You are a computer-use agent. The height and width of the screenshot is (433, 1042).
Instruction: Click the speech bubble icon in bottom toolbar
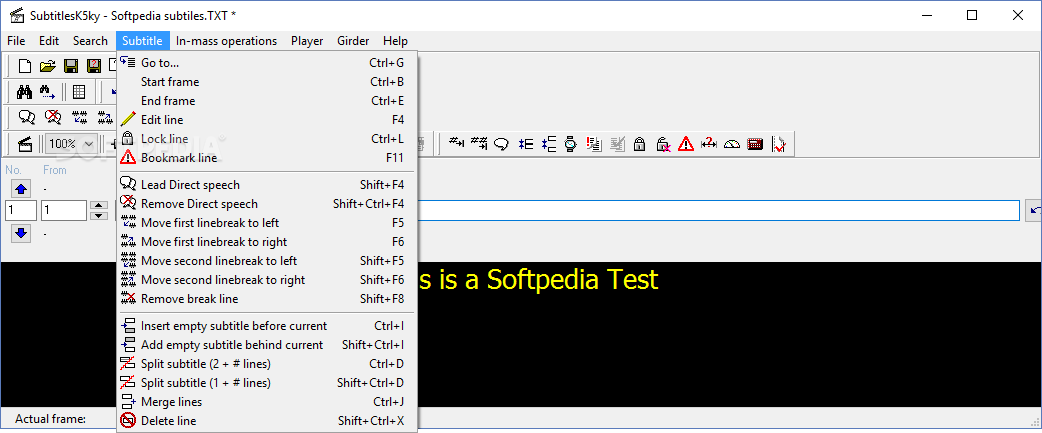[x=502, y=143]
